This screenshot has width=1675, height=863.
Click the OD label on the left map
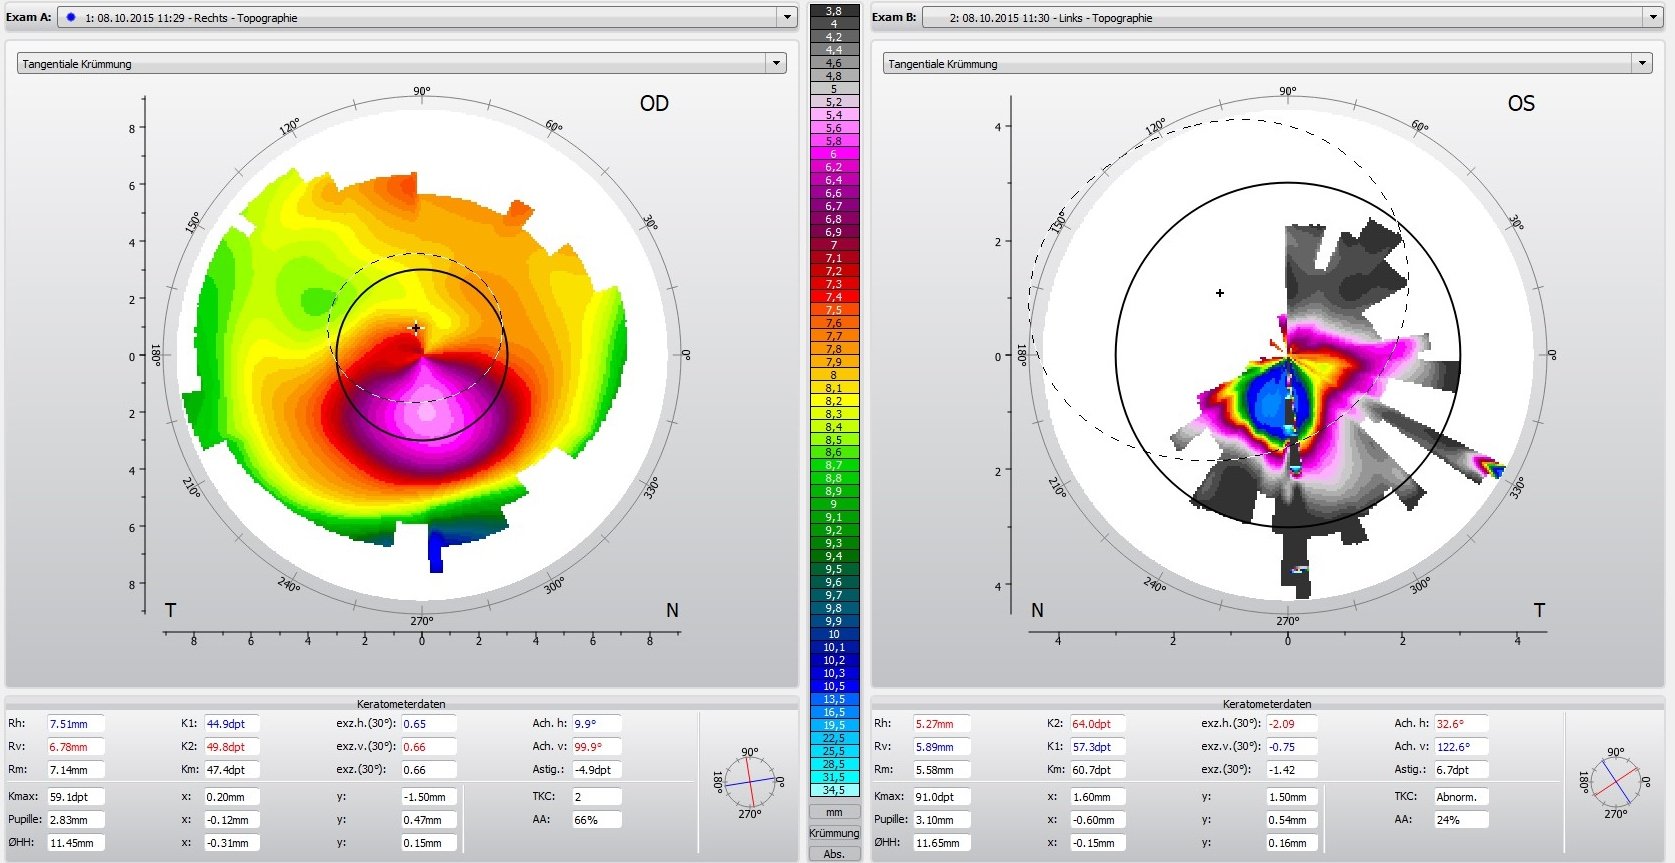click(654, 103)
